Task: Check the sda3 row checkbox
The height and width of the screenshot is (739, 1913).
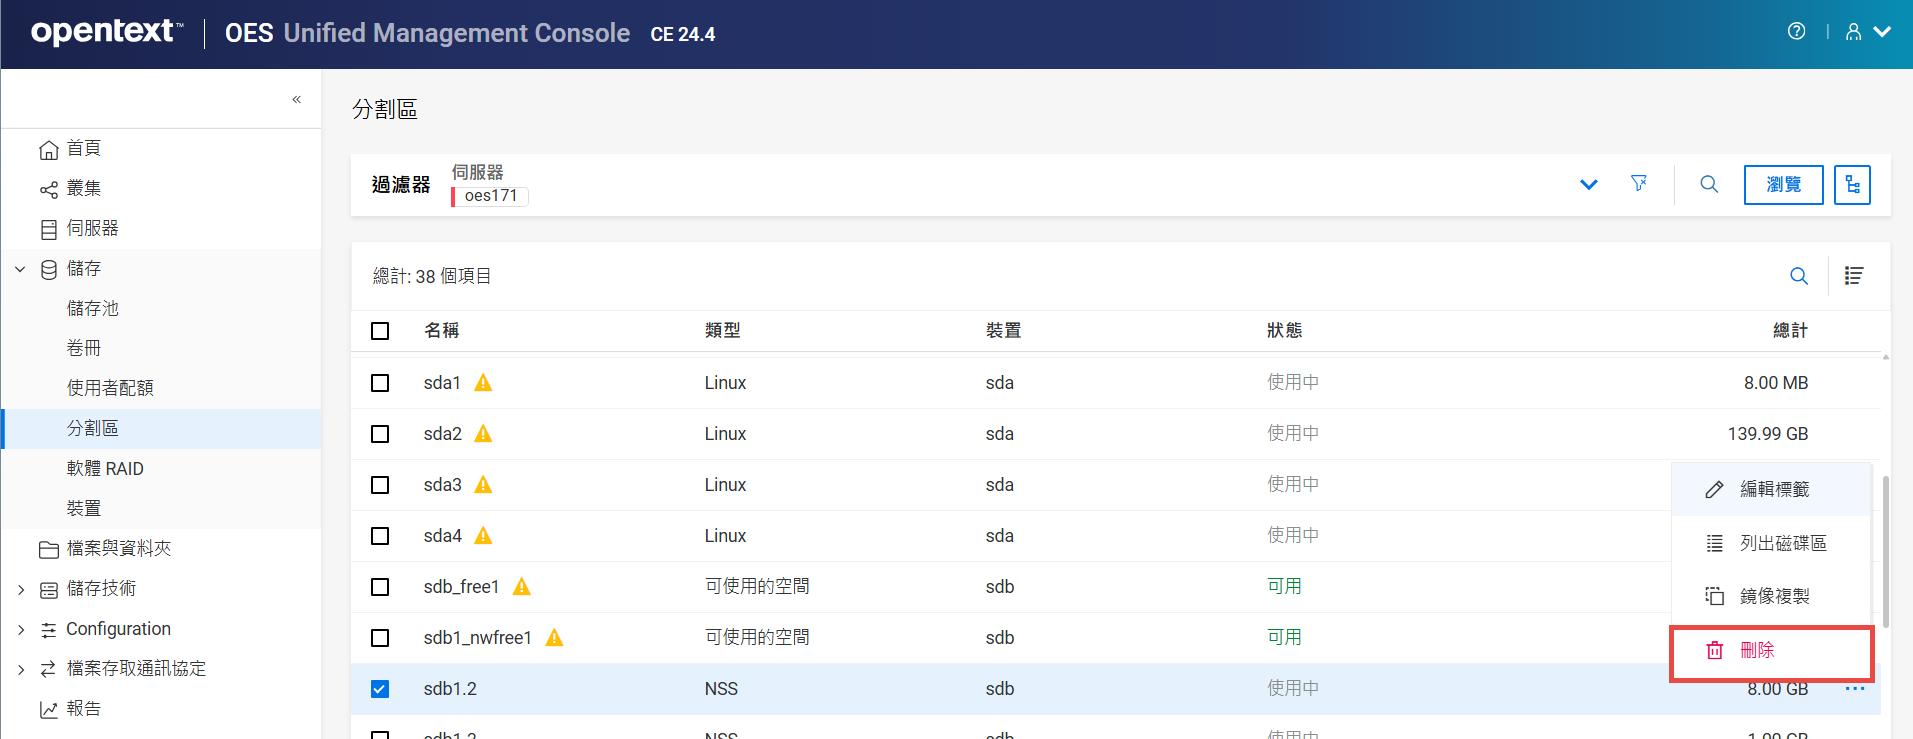Action: pyautogui.click(x=380, y=485)
